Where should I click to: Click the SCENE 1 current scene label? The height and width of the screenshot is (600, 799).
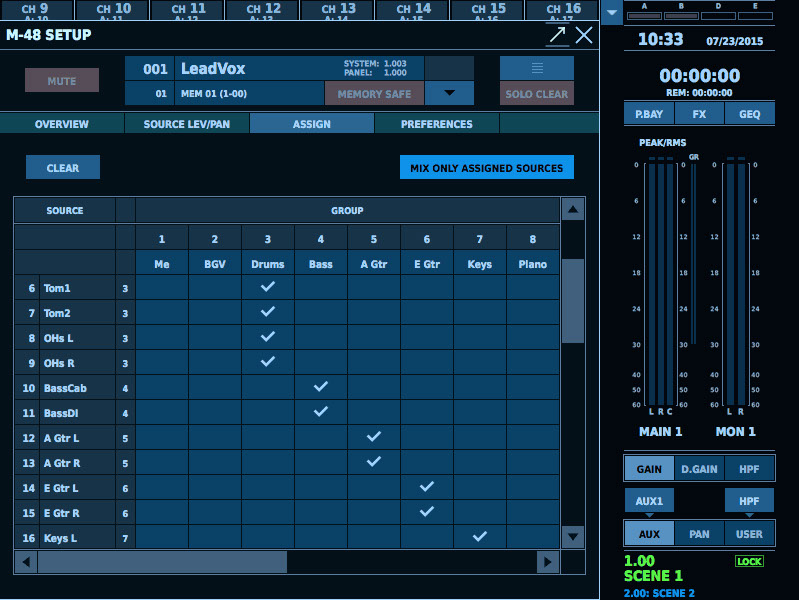click(653, 576)
